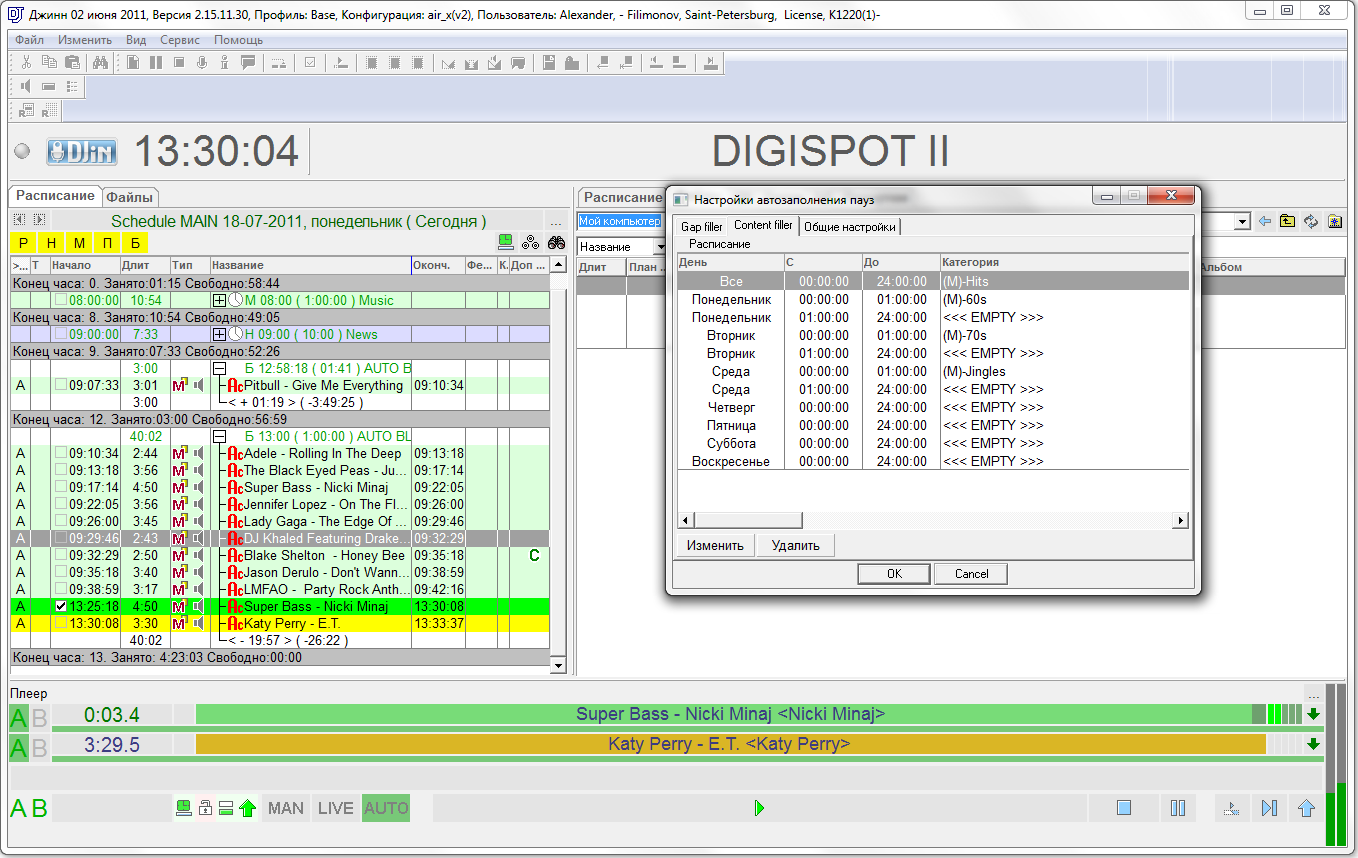Click previous day arrow beside schedule title
Viewport: 1358px width, 858px height.
click(19, 219)
